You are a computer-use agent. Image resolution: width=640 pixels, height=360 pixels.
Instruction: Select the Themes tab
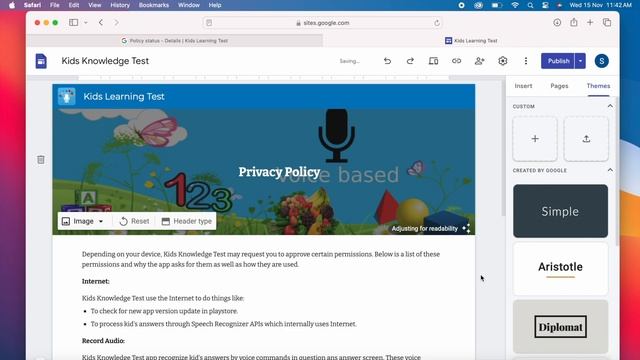[598, 86]
